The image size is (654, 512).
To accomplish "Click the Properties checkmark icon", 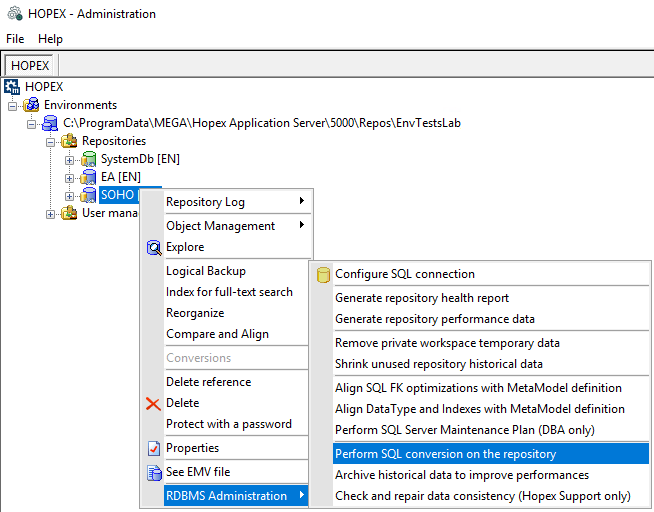I will (x=153, y=448).
